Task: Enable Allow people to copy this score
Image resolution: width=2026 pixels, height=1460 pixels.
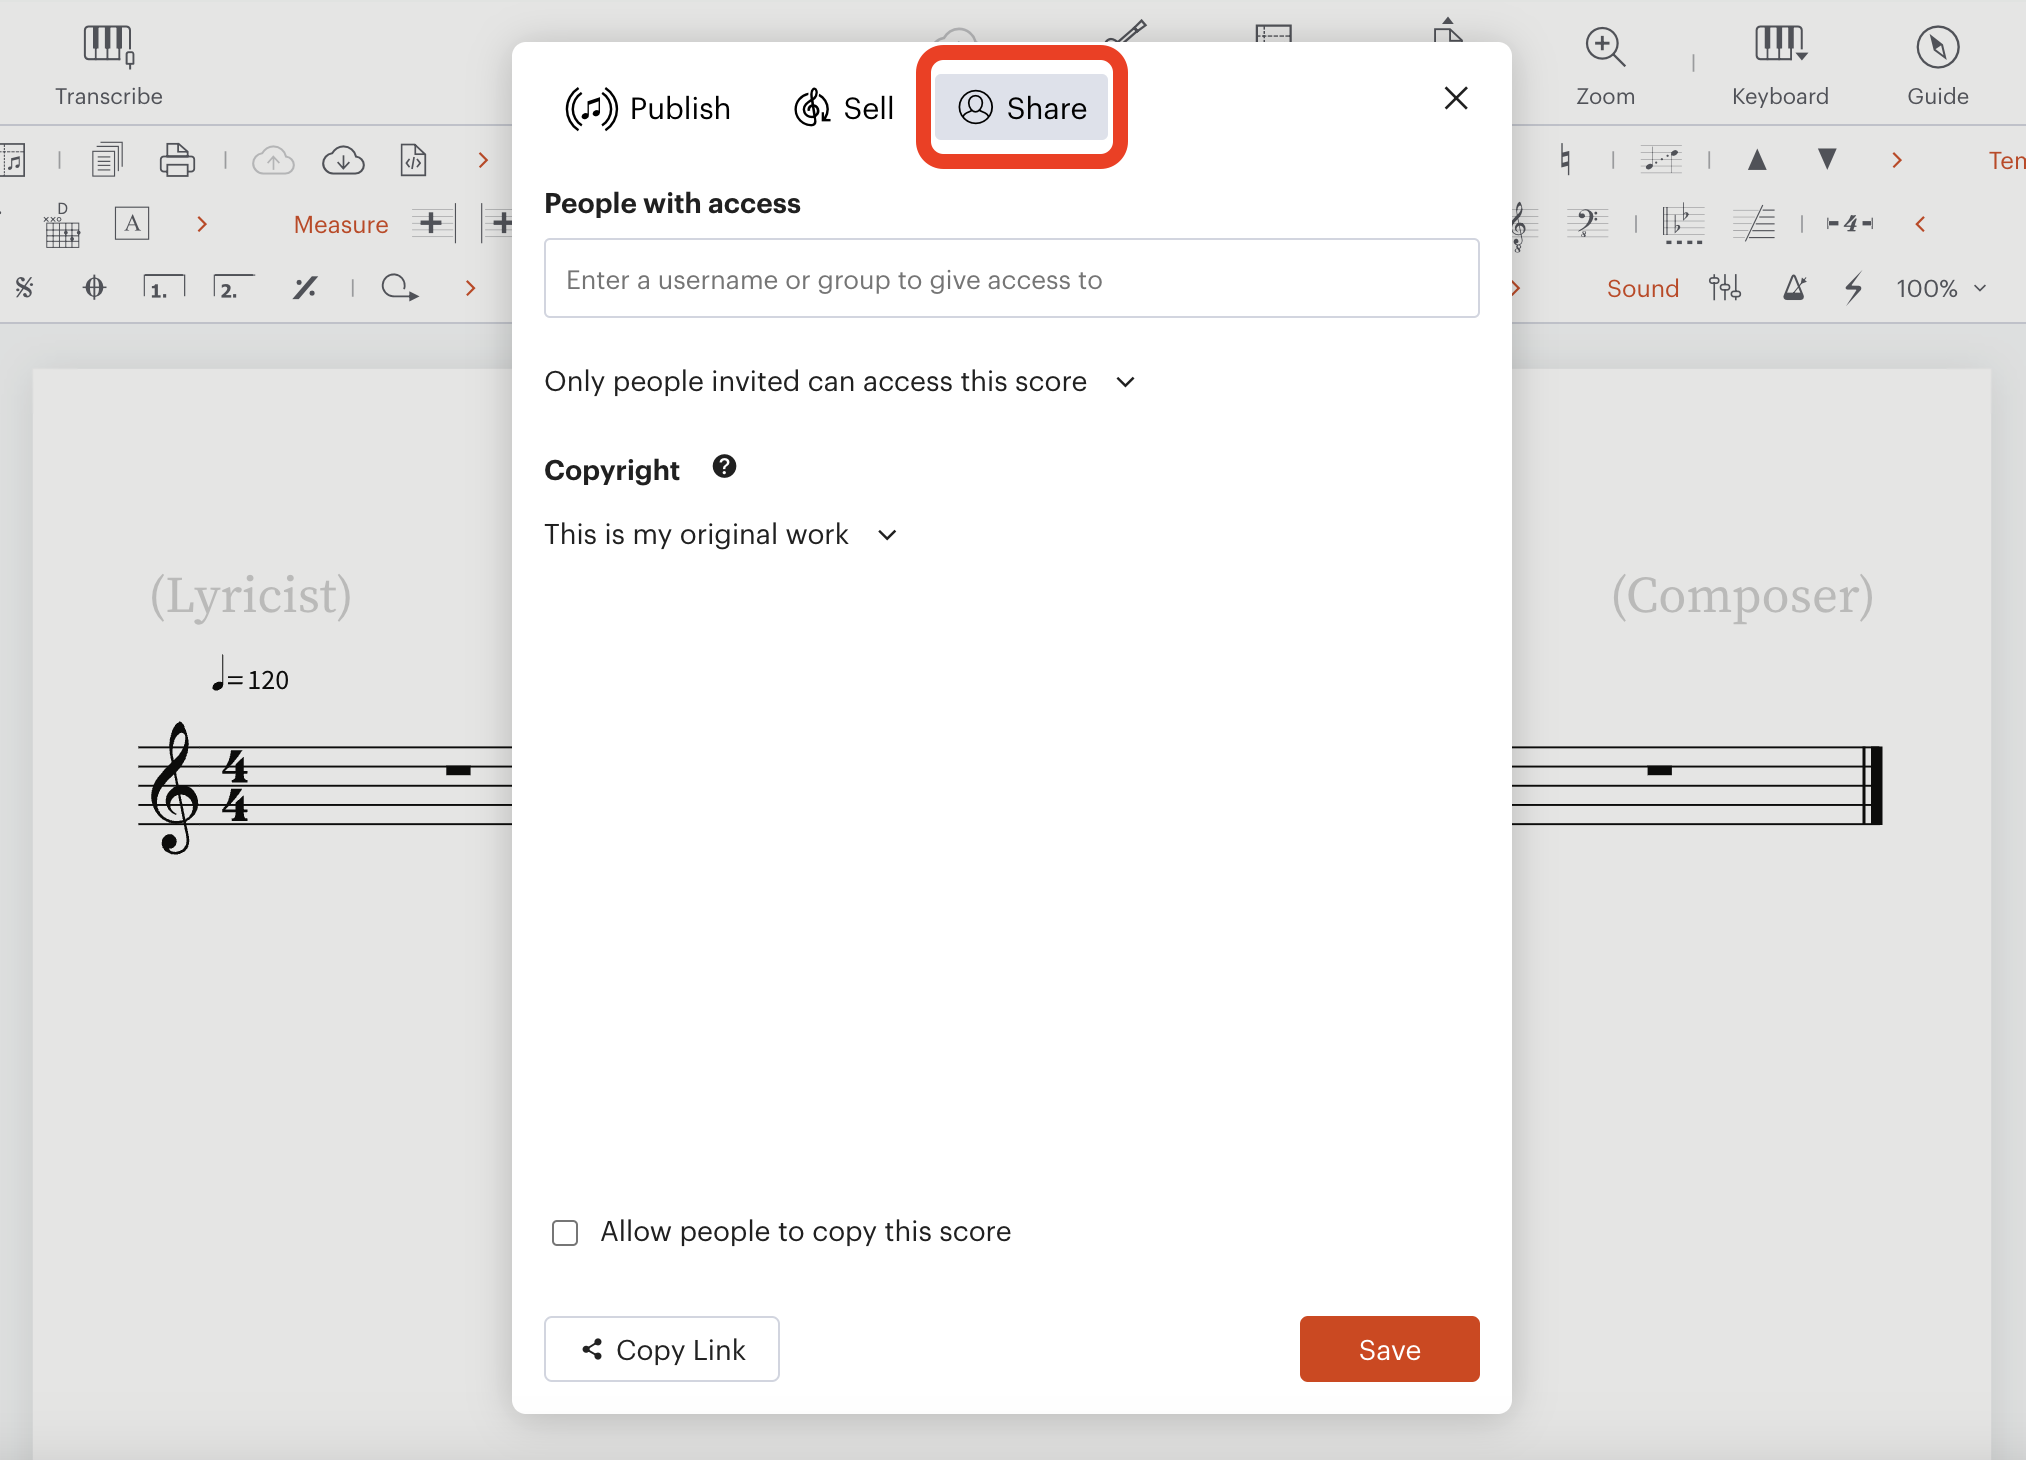Action: coord(565,1232)
